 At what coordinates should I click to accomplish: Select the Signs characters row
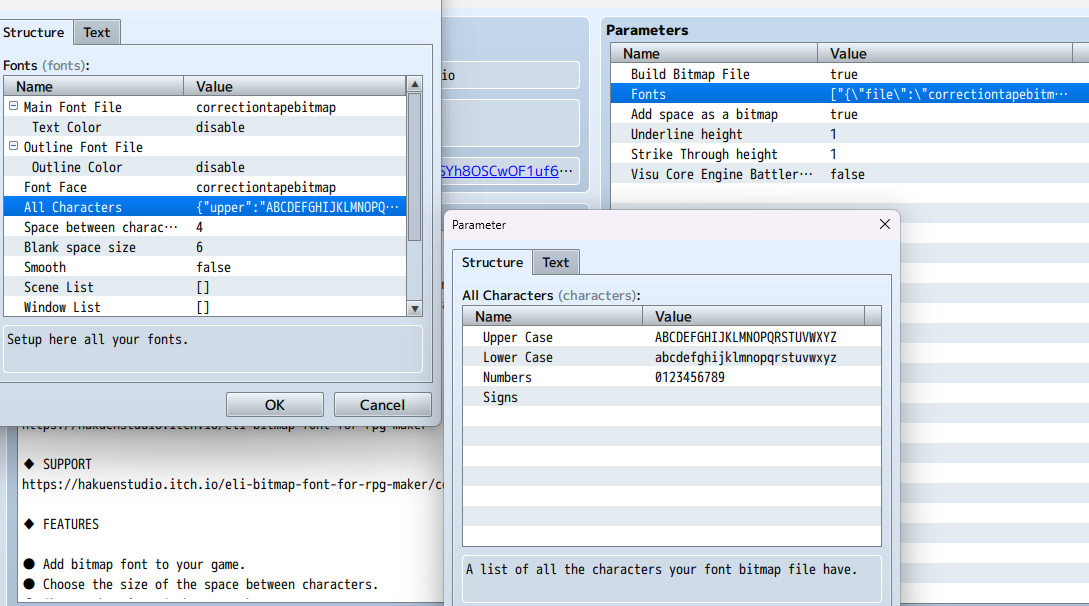click(672, 398)
